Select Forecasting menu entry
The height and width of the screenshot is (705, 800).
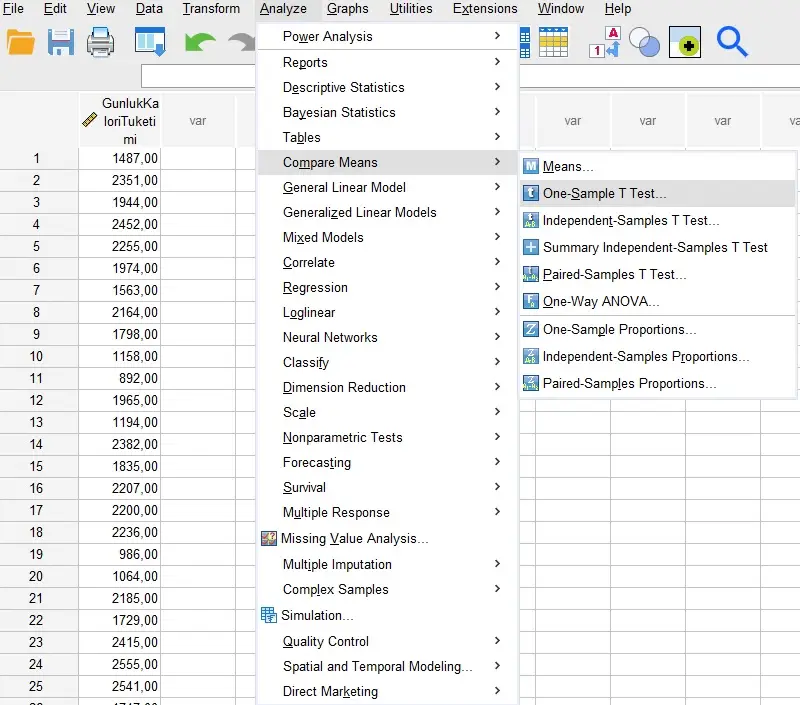click(388, 462)
